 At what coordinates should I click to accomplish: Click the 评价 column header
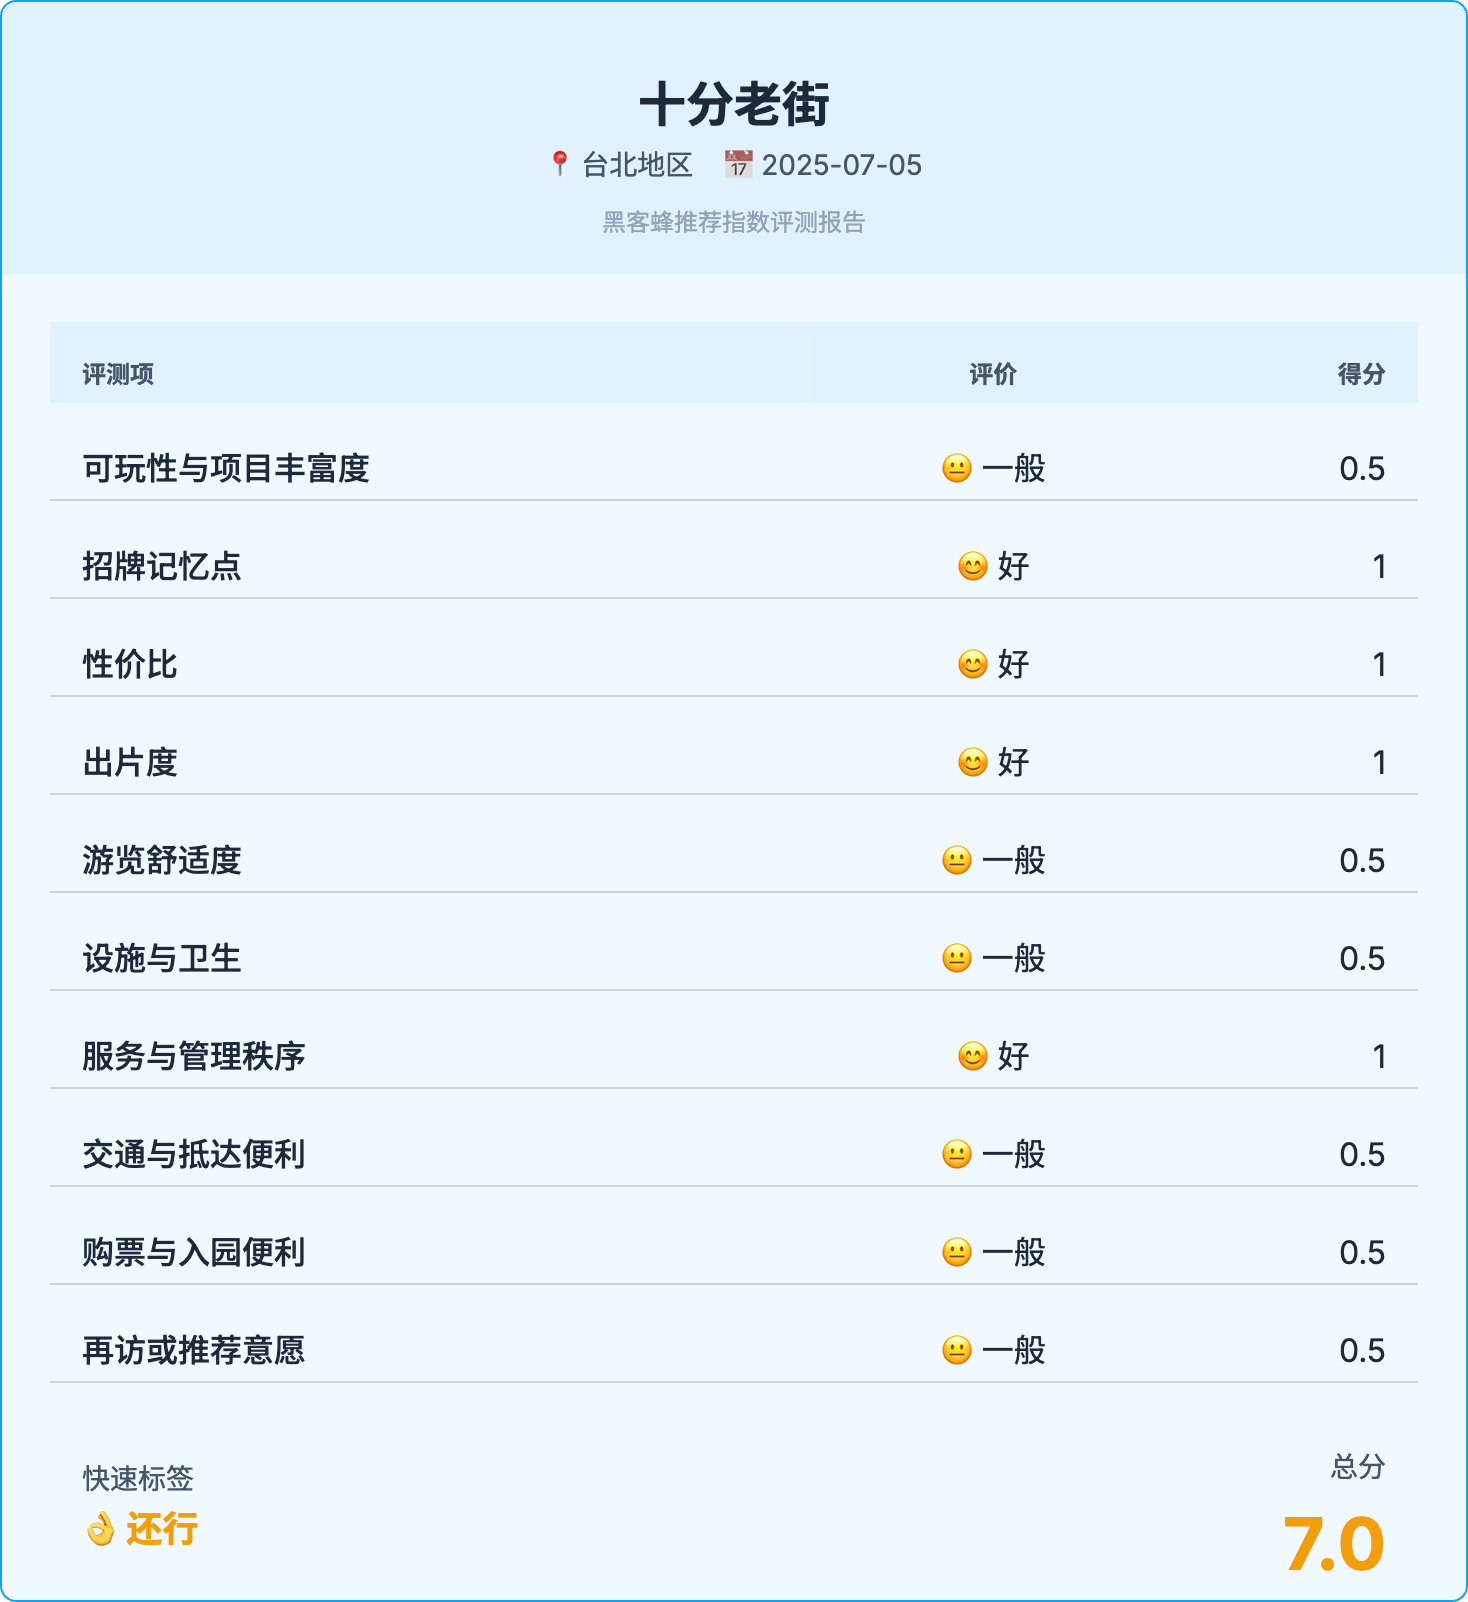click(993, 374)
